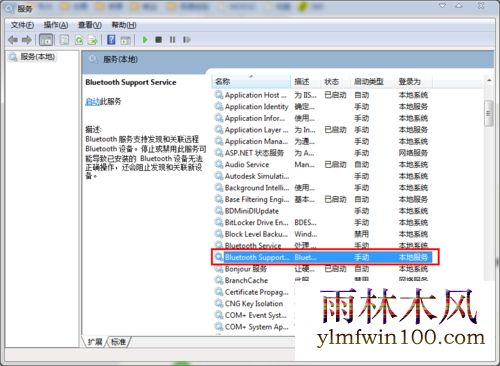Click the Man... description of Audio Service
500x366 pixels.
pos(305,164)
